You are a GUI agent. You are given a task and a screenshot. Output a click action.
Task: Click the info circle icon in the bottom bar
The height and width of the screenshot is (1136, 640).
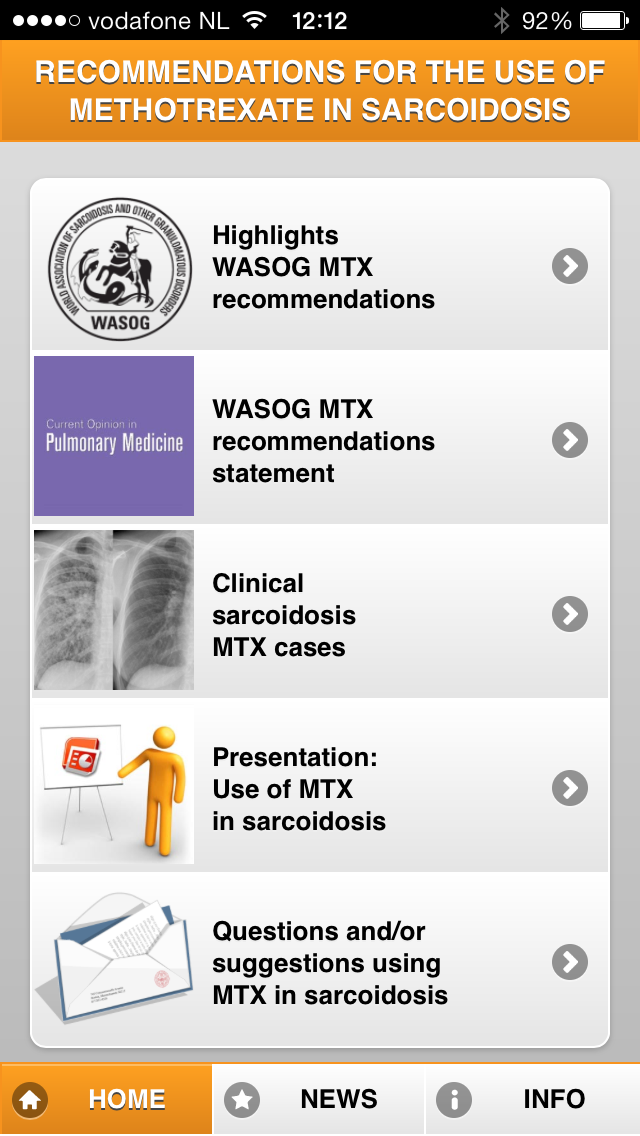454,1100
